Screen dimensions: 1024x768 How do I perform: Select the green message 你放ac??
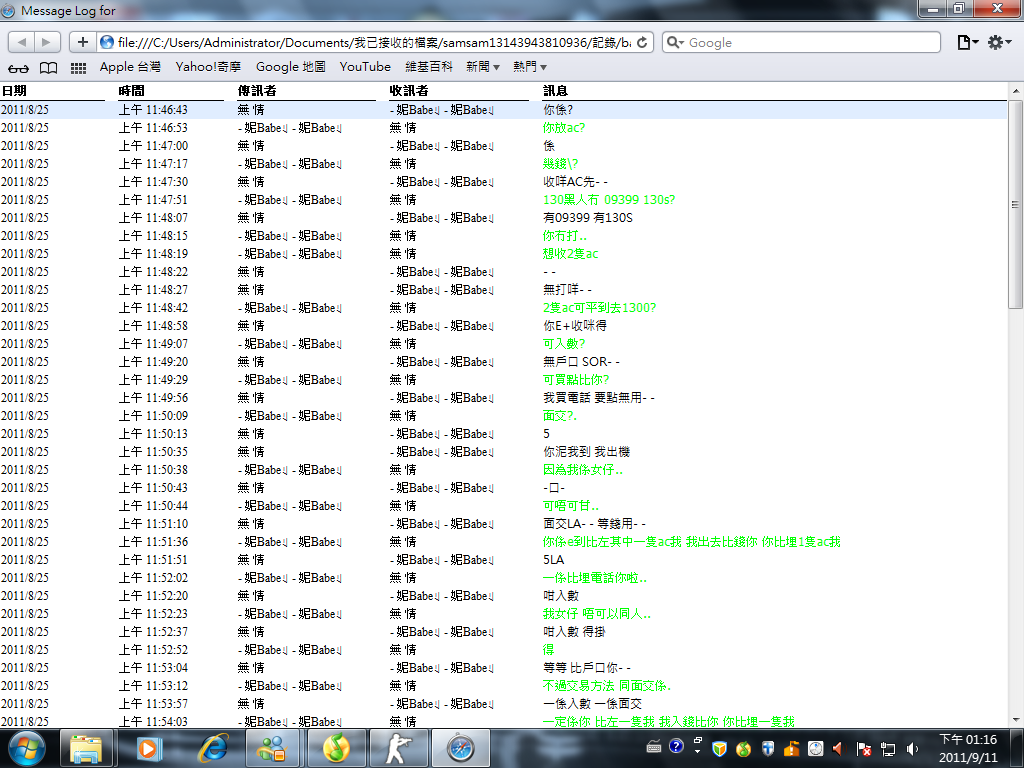(564, 128)
